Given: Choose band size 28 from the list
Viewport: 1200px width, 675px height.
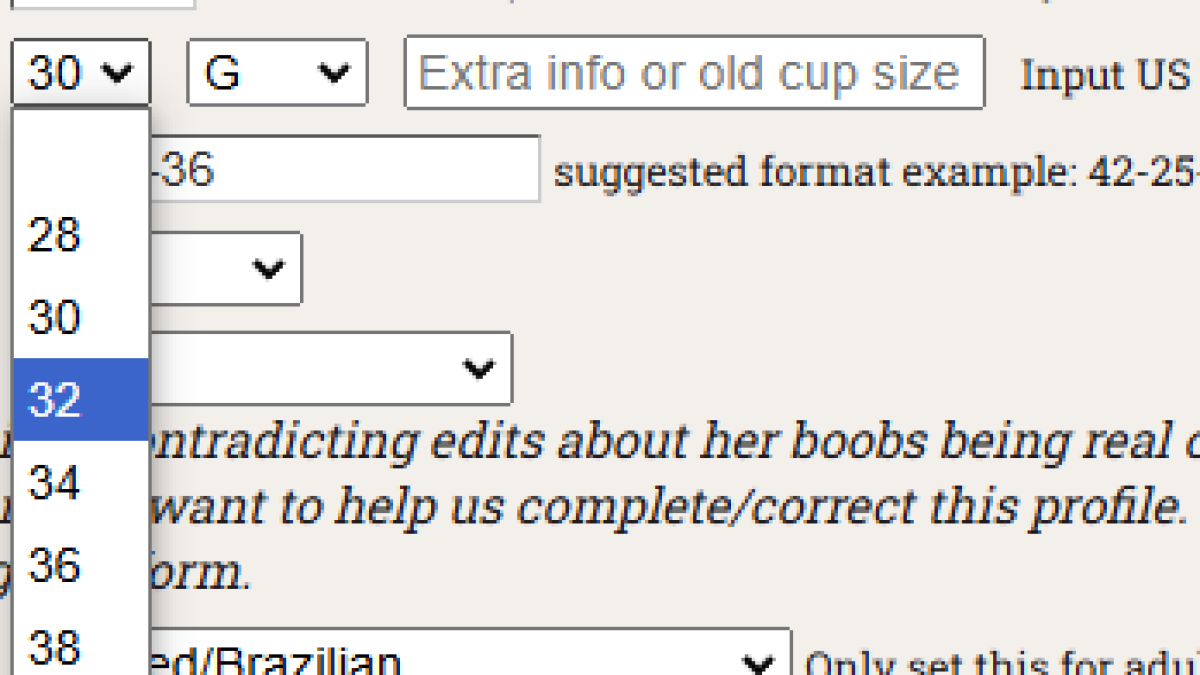Looking at the screenshot, I should click(81, 235).
